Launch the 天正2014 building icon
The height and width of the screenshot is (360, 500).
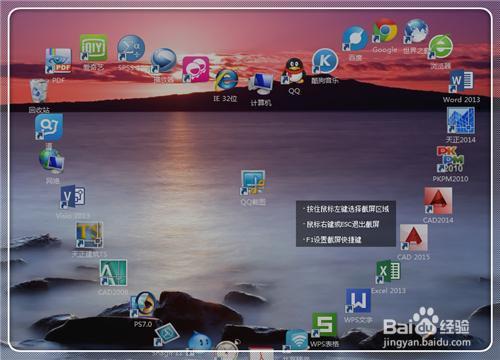click(461, 121)
